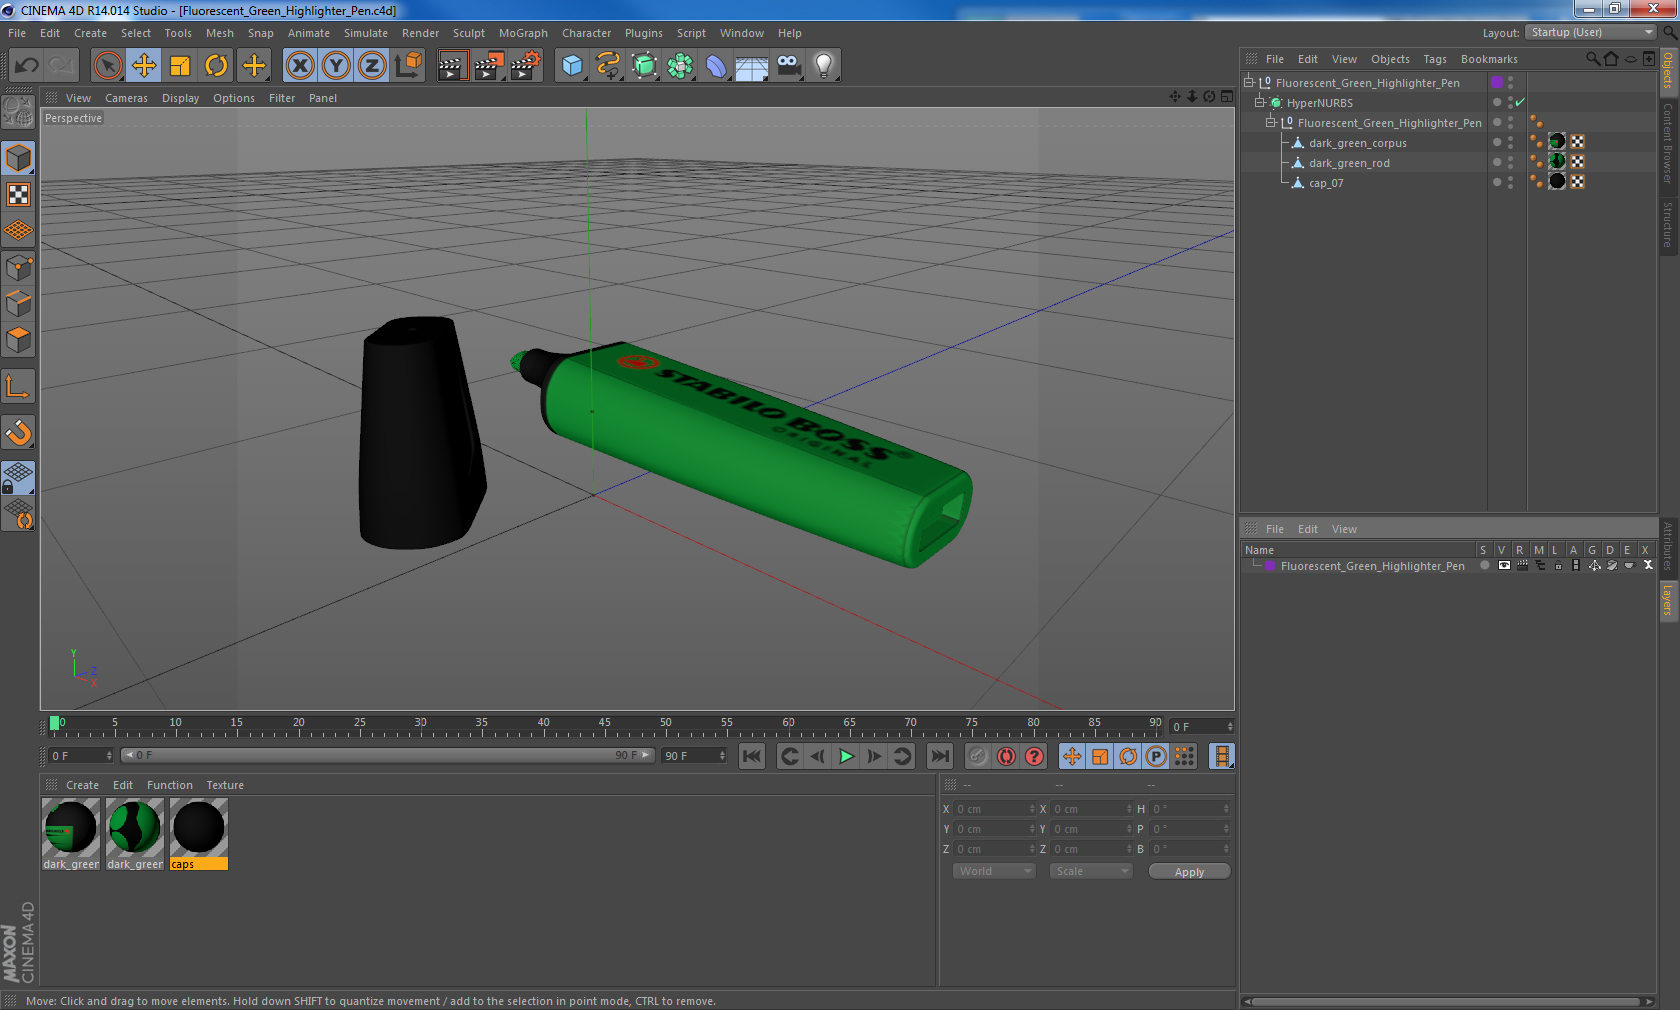Open the HyperNURBS generator icon
This screenshot has width=1680, height=1010.
click(x=645, y=66)
